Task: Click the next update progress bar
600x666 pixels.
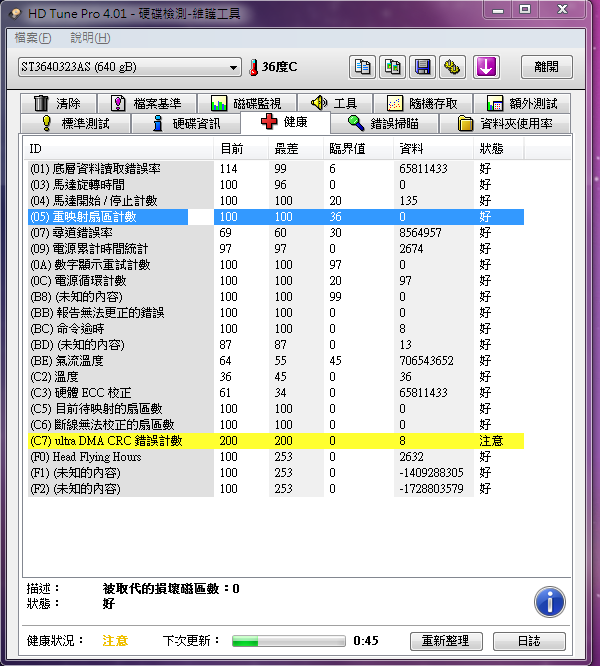Action: [x=289, y=641]
